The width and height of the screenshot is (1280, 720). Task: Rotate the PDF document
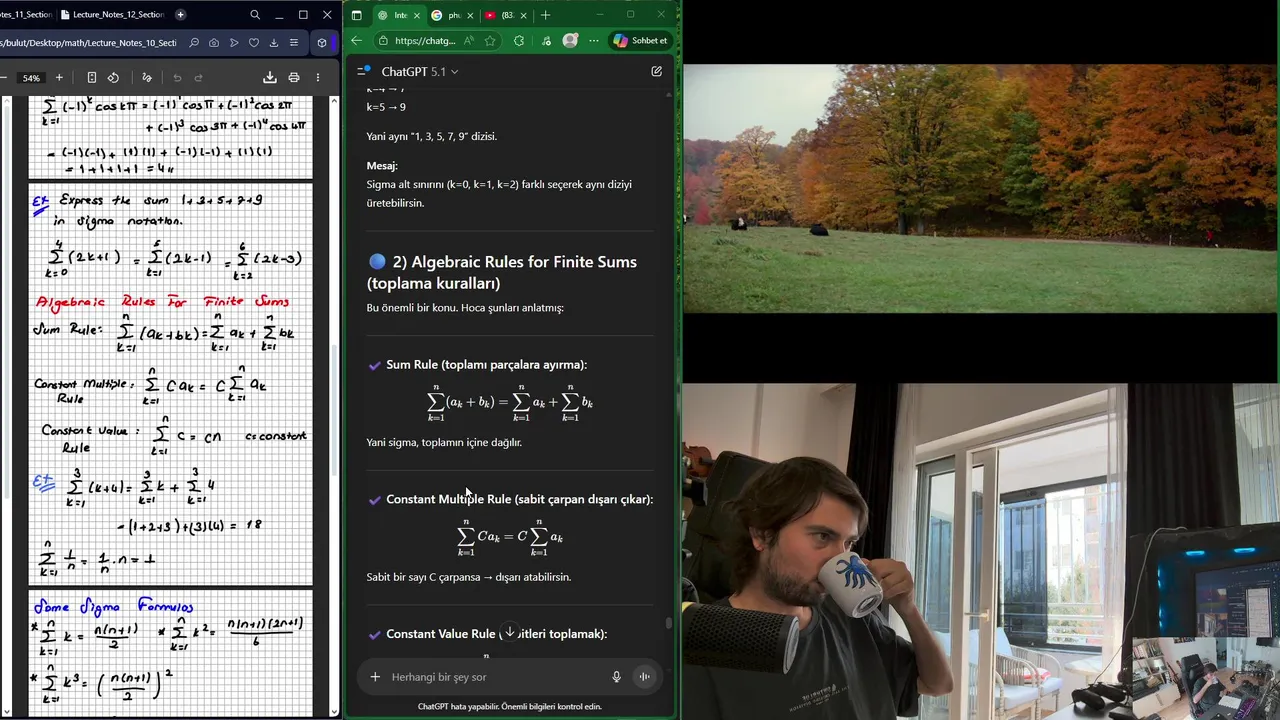(113, 77)
